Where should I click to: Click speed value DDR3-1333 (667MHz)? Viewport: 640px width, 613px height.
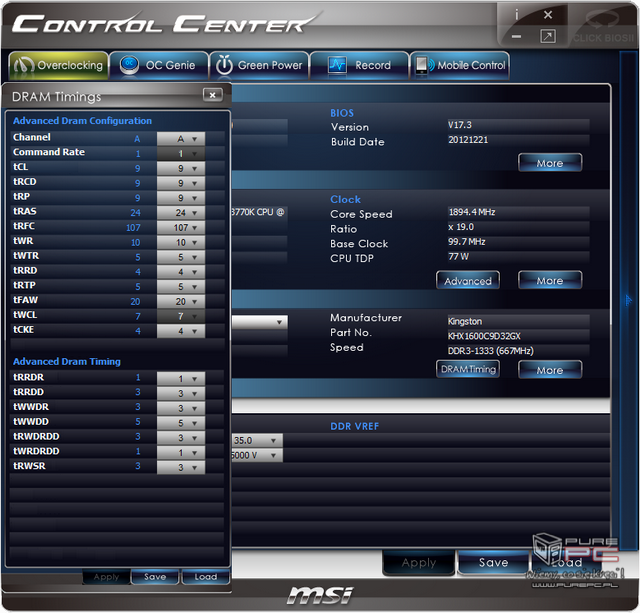[x=491, y=351]
